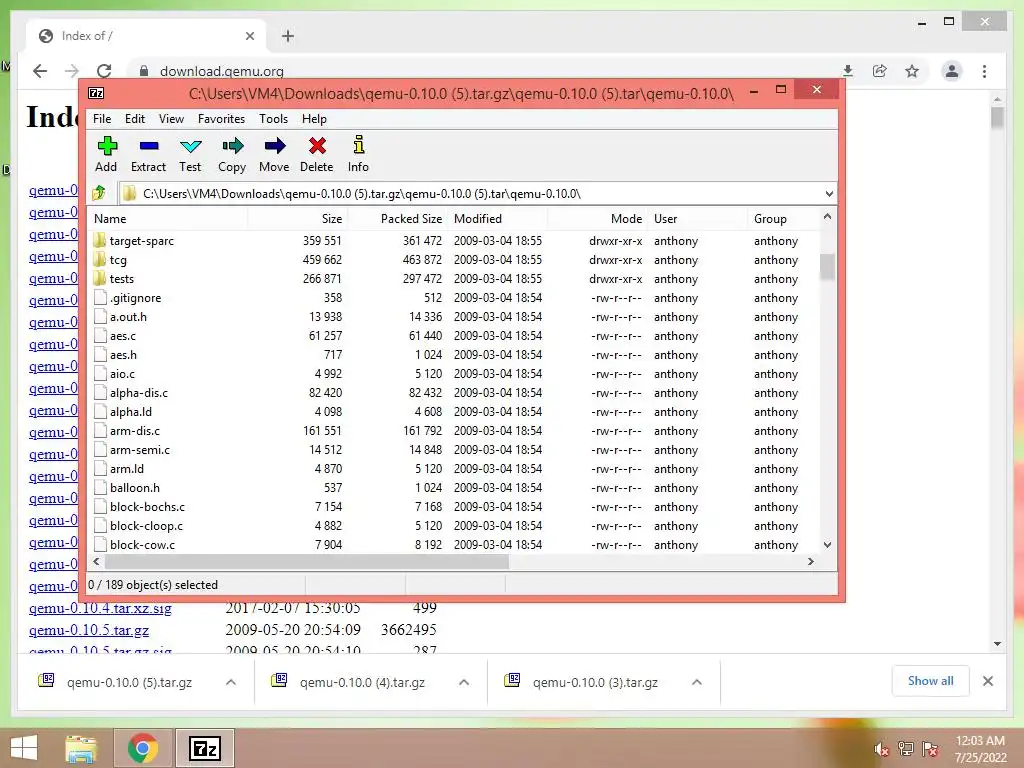Viewport: 1024px width, 768px height.
Task: Click the Chrome share page icon
Action: (x=880, y=71)
